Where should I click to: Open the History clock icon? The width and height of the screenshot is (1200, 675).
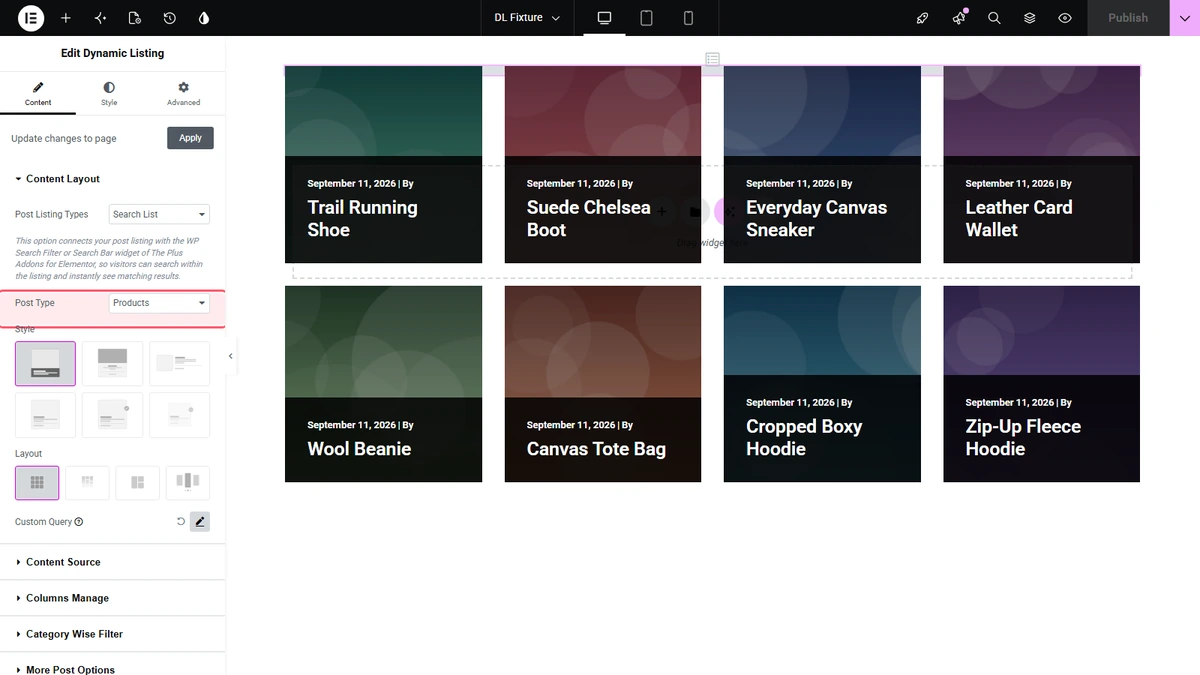click(170, 18)
